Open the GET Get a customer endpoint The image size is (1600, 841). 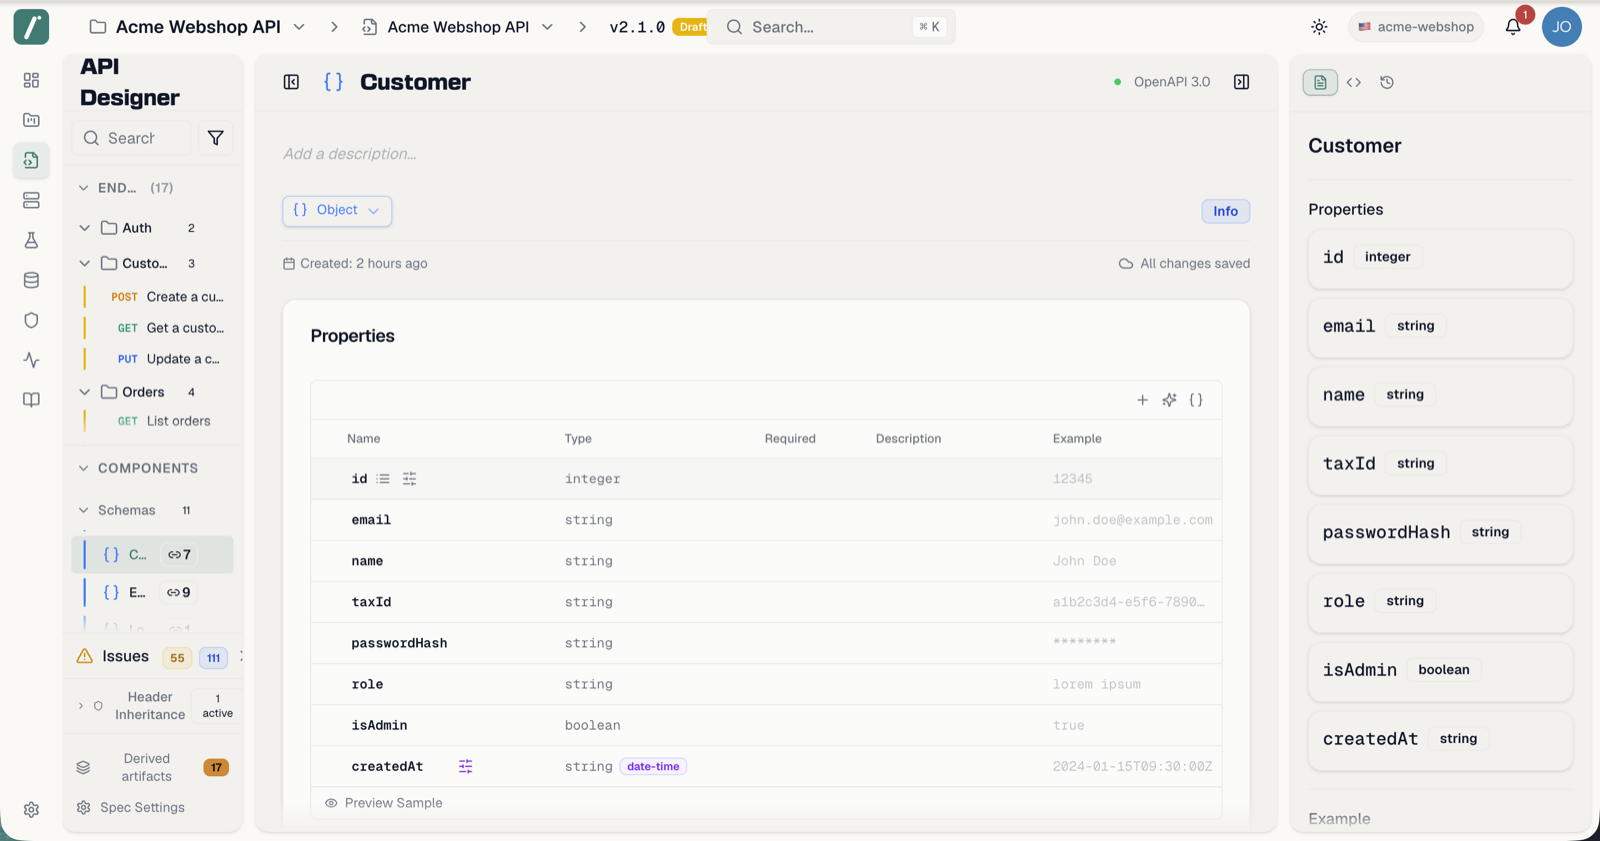(x=170, y=328)
